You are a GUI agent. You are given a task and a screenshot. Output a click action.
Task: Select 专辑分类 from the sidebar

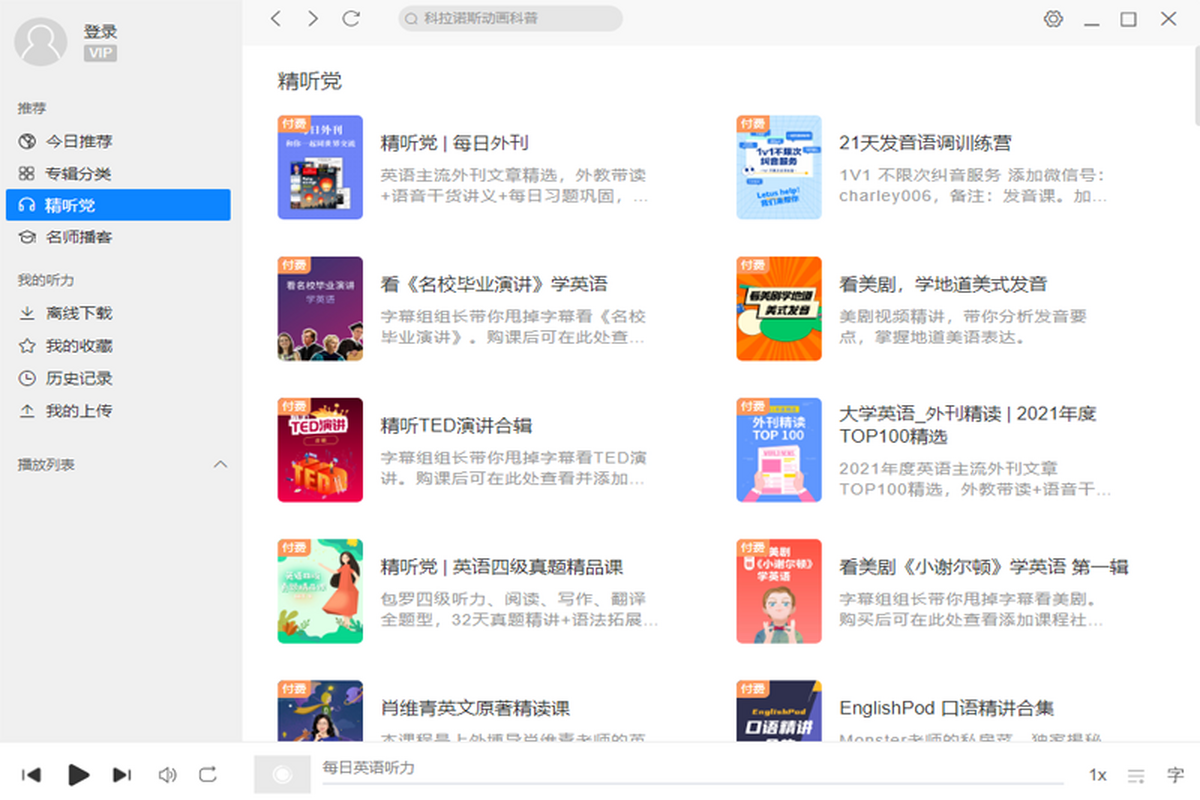[78, 173]
